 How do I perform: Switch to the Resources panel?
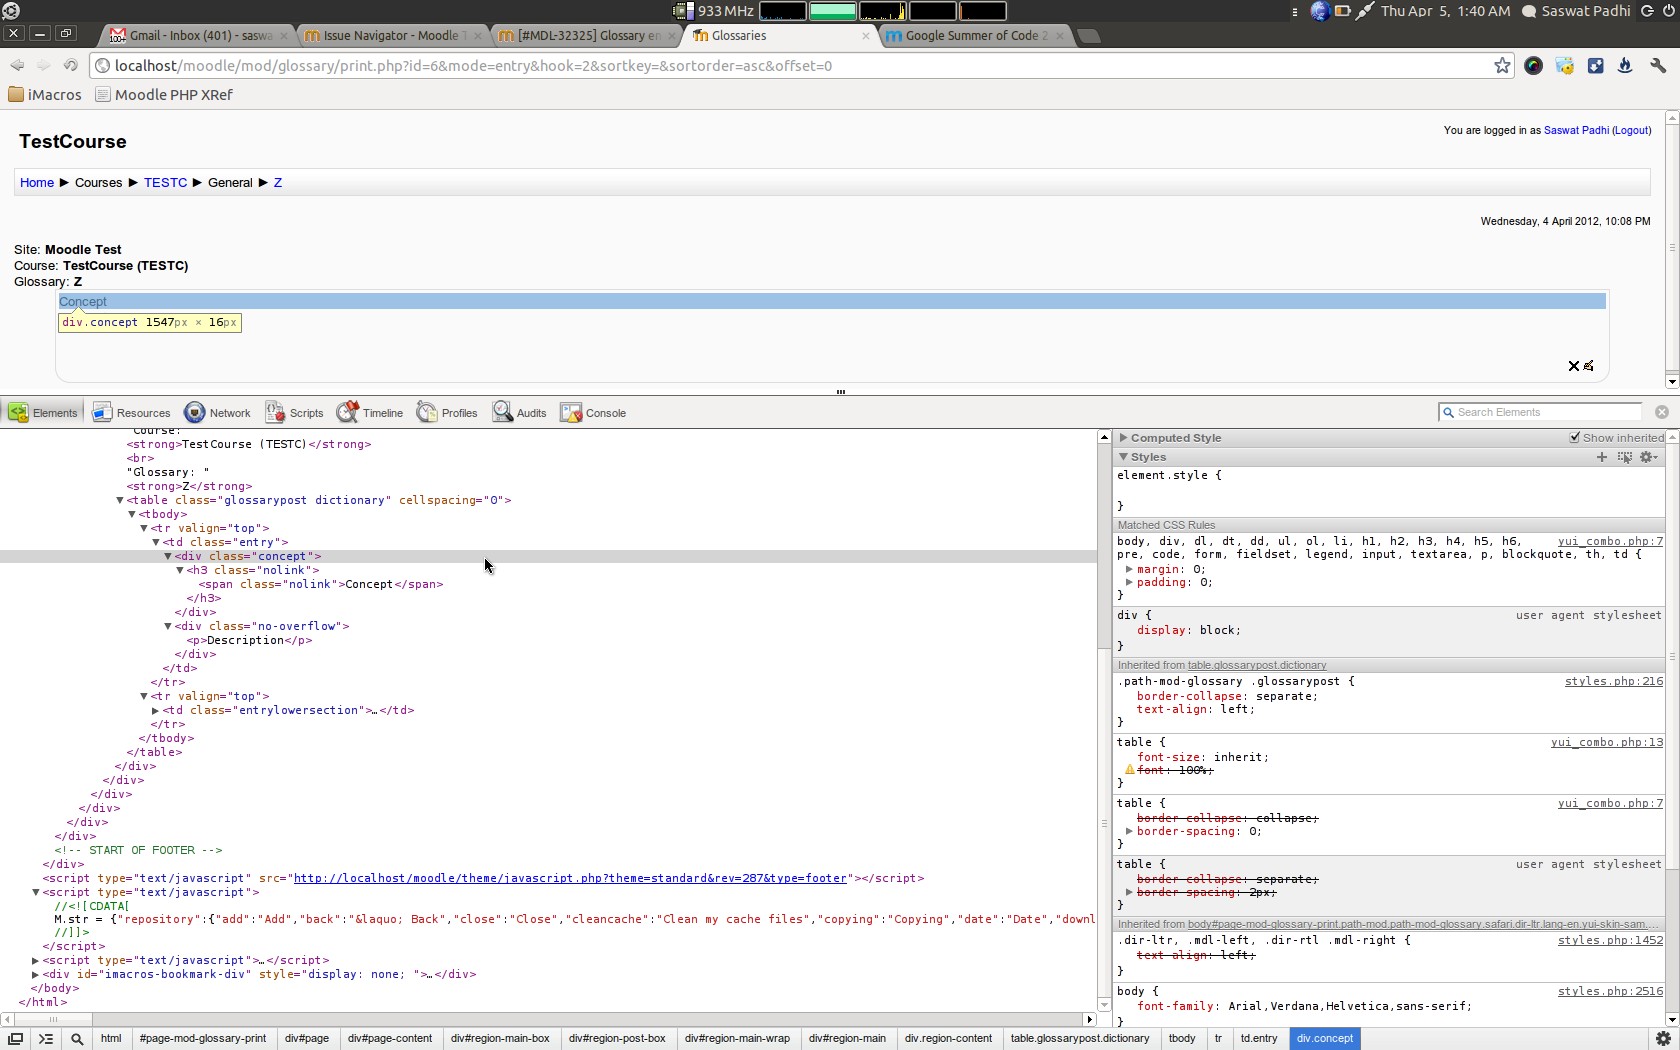[x=132, y=413]
